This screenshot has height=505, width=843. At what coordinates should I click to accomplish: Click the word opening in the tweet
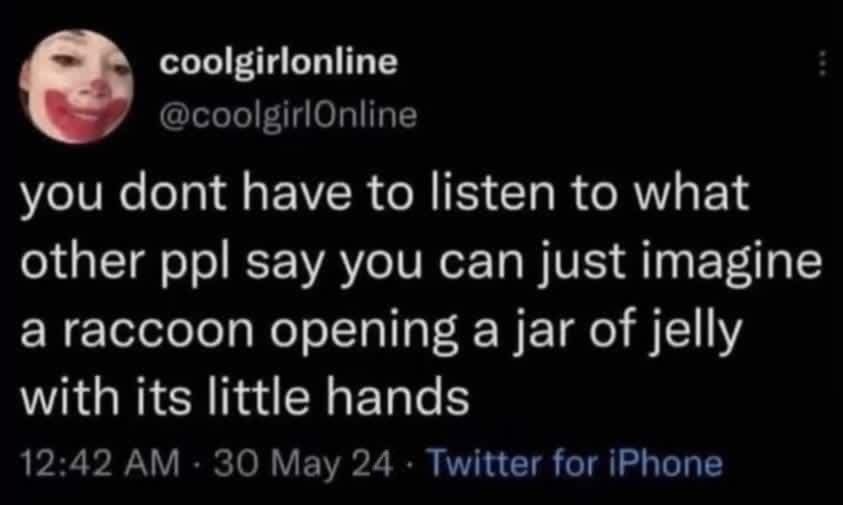tap(364, 333)
